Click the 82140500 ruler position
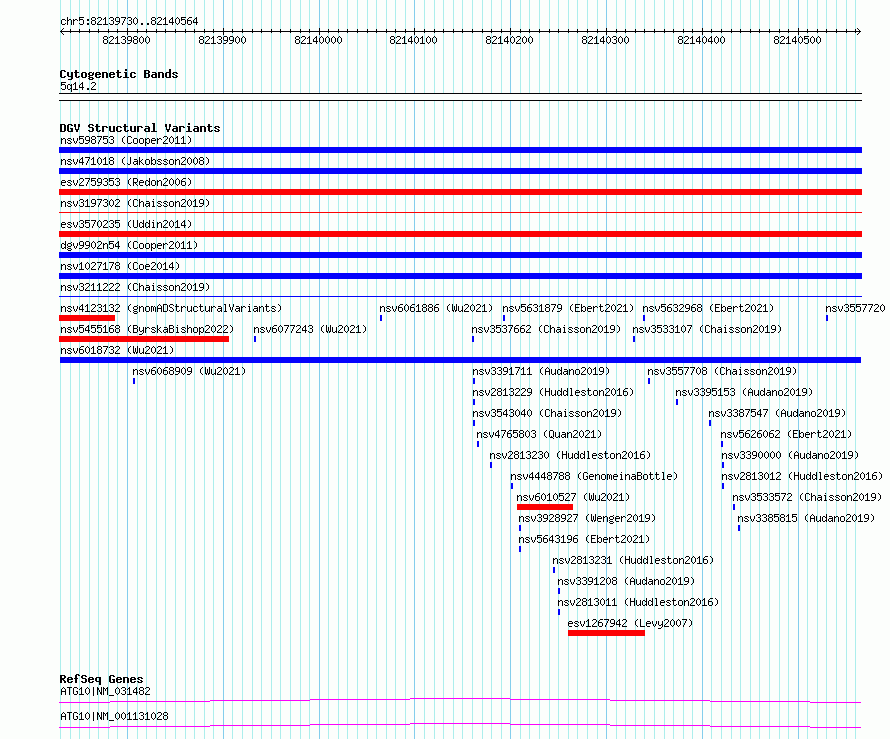The width and height of the screenshot is (890, 739). pyautogui.click(x=797, y=40)
